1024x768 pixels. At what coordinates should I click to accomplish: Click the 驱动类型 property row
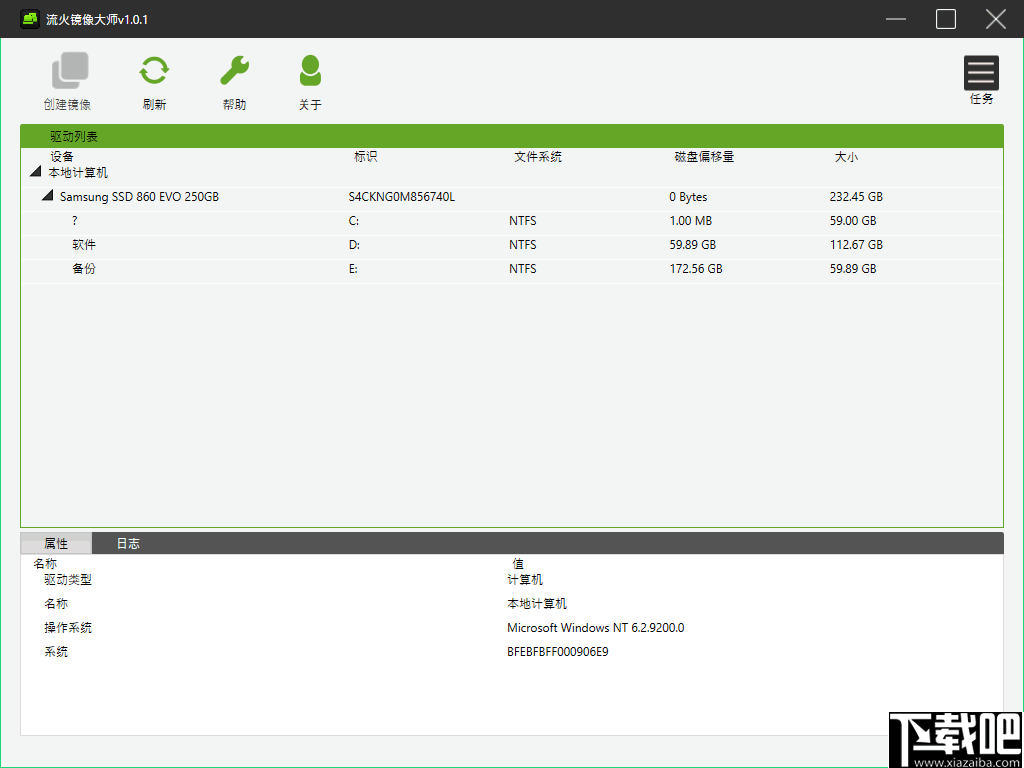[x=512, y=579]
